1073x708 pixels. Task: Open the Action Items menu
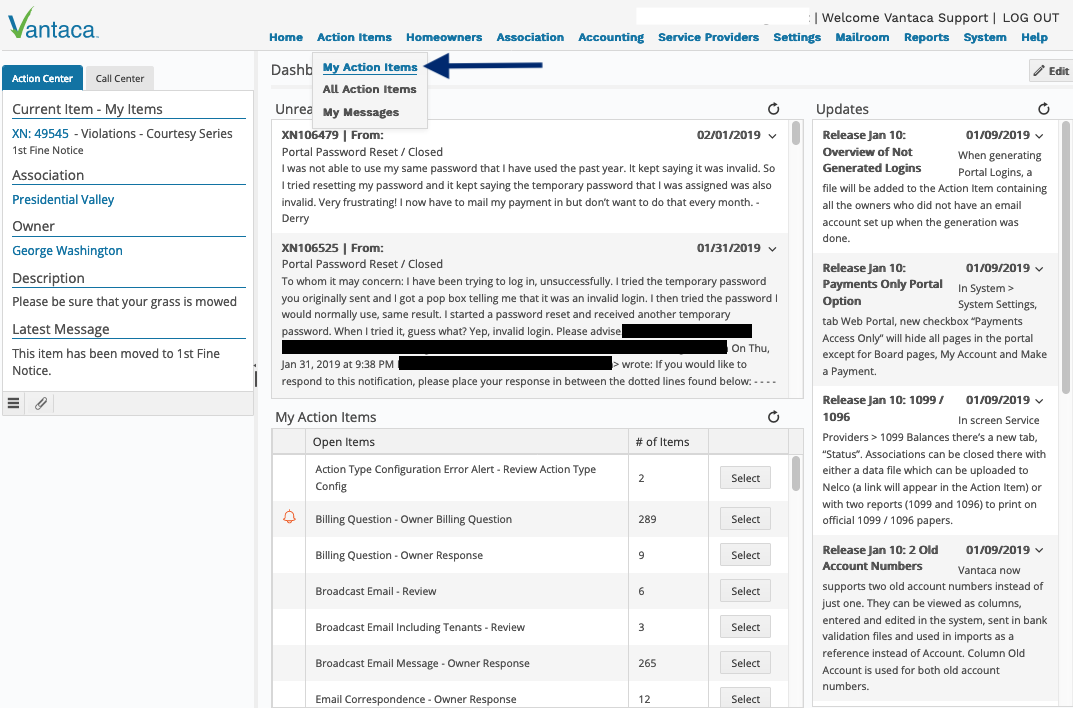click(354, 37)
